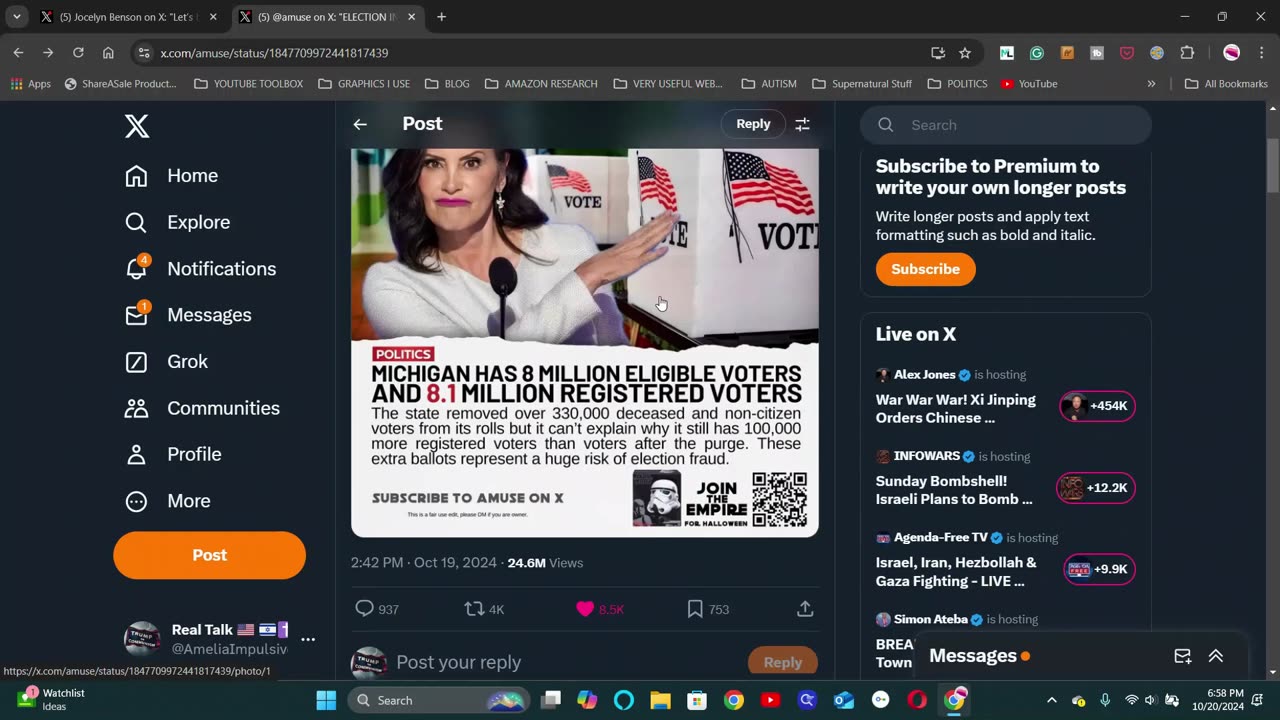Open a new browser tab
Viewport: 1280px width, 720px height.
(x=441, y=17)
